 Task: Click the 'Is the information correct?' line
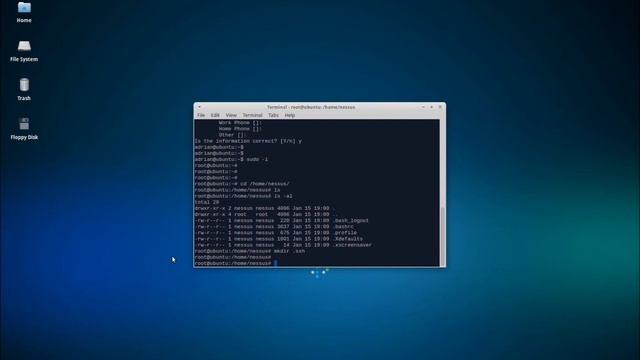248,141
